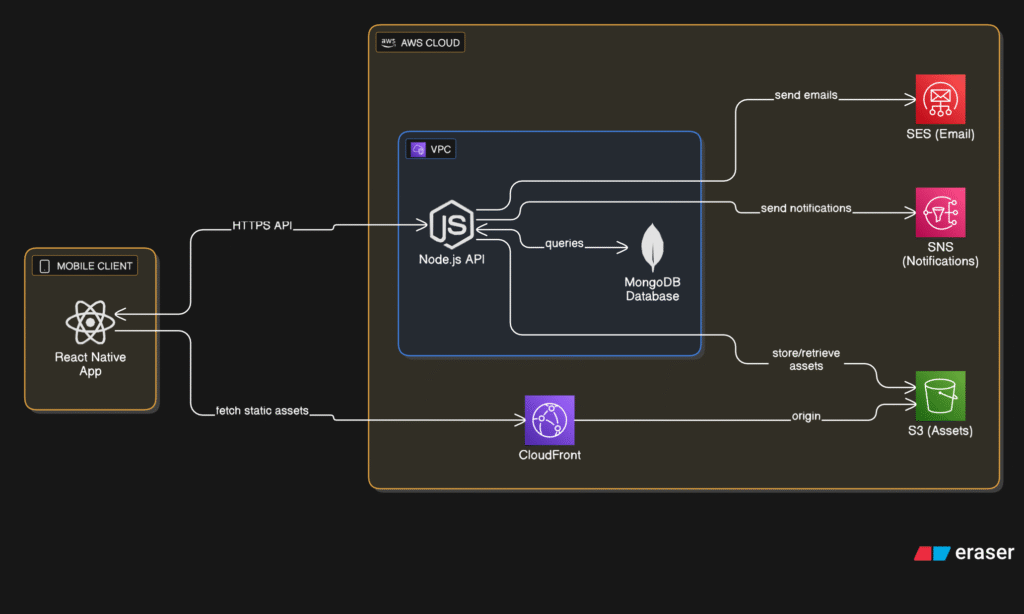Select the S3 Assets bucket icon

(940, 396)
